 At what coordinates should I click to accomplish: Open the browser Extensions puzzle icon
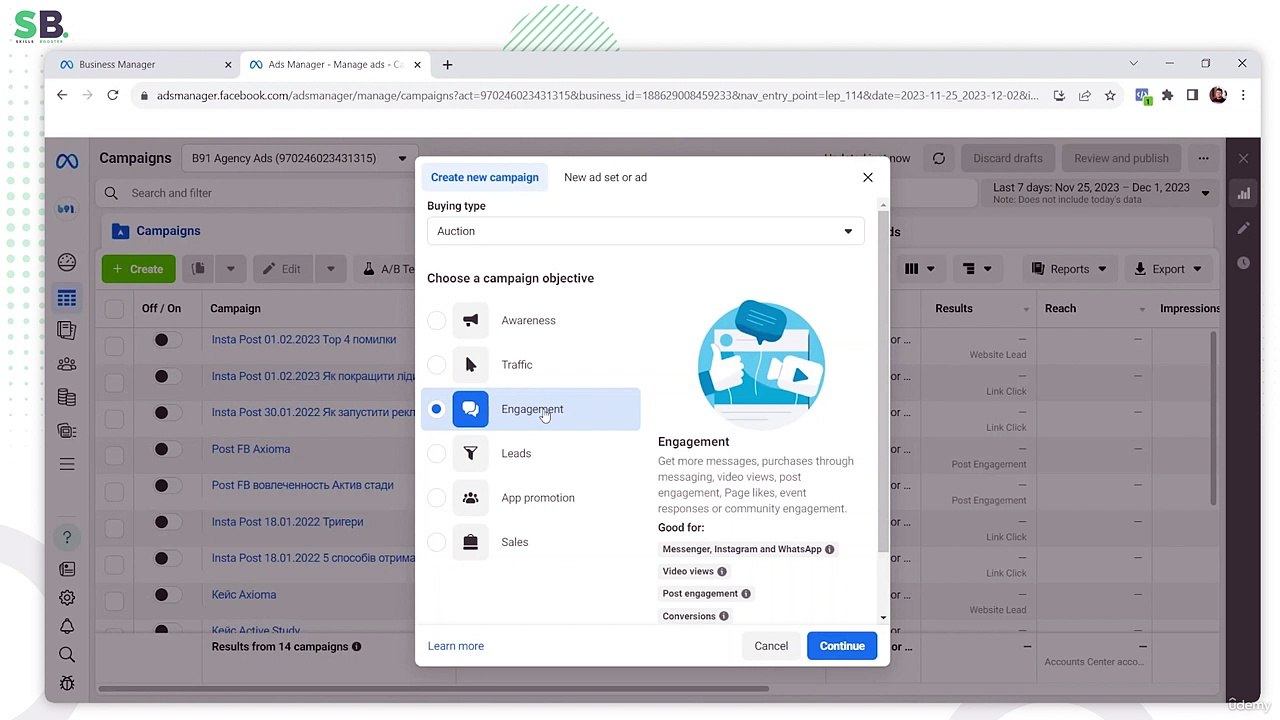click(1167, 96)
